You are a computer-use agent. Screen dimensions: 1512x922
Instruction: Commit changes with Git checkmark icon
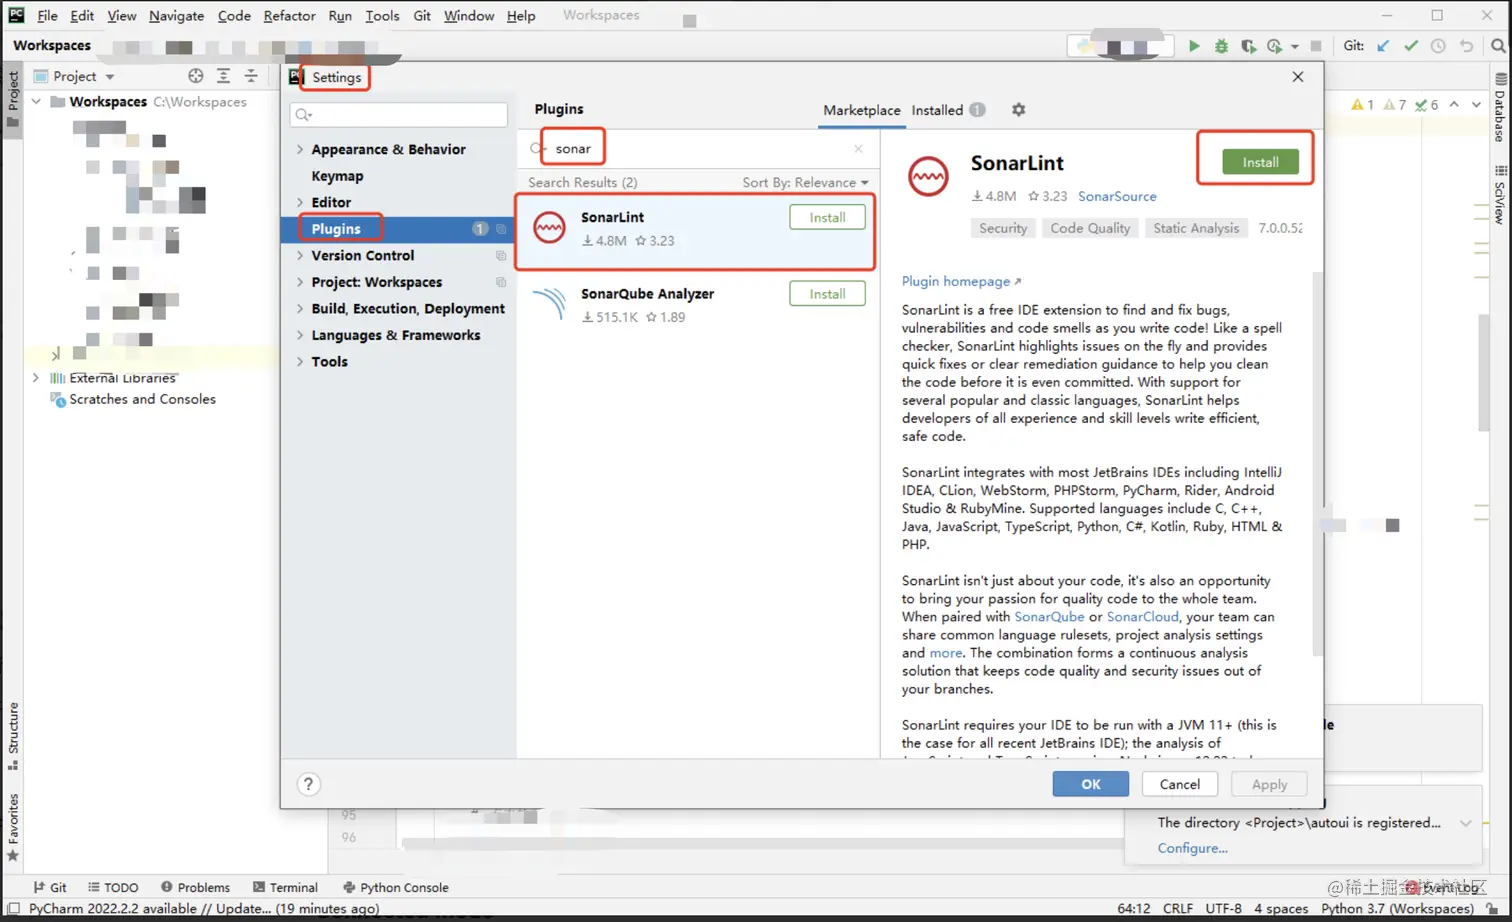pos(1411,46)
